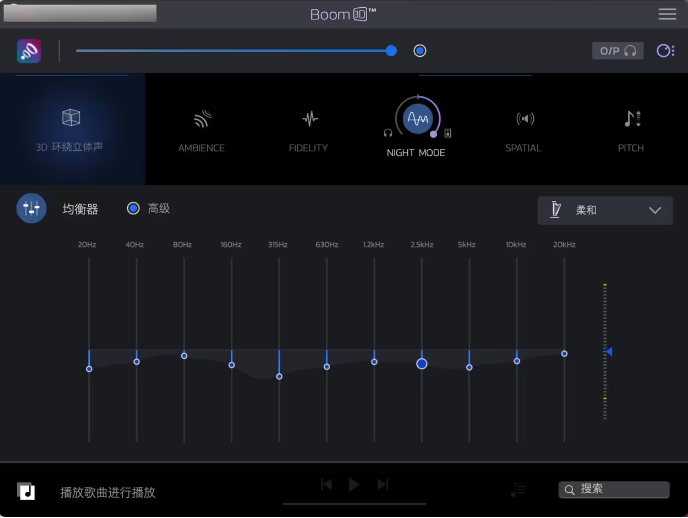
Task: Enable 3D surround sound (3D 环绕立体声)
Action: [x=71, y=118]
